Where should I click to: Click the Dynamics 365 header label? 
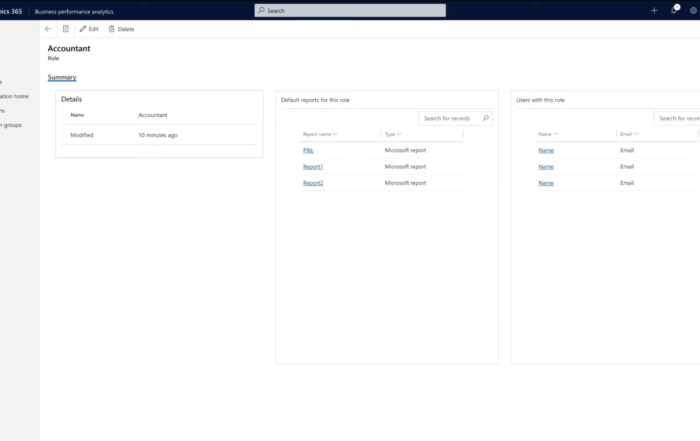click(11, 12)
